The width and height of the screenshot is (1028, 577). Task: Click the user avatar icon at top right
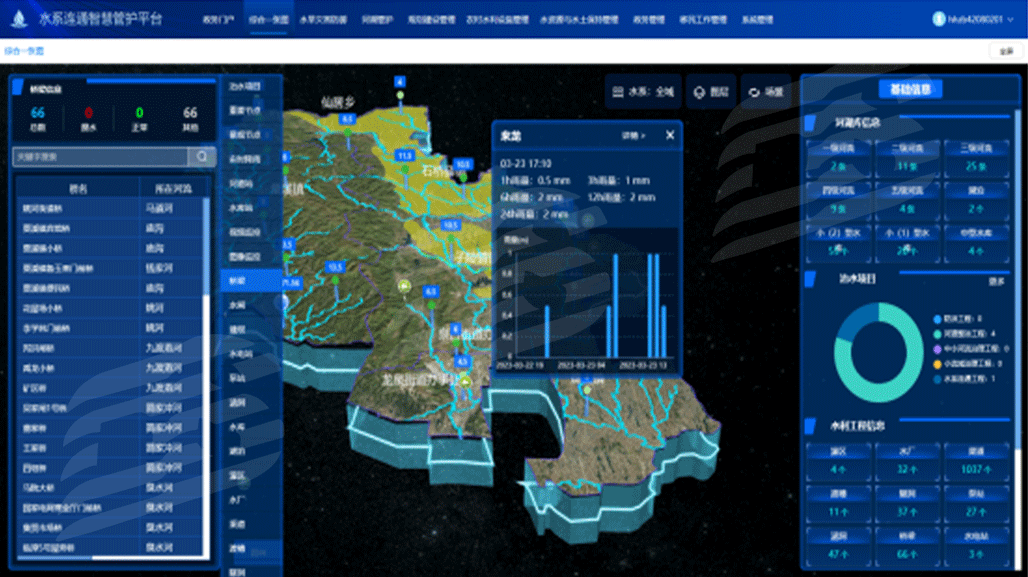(x=938, y=19)
